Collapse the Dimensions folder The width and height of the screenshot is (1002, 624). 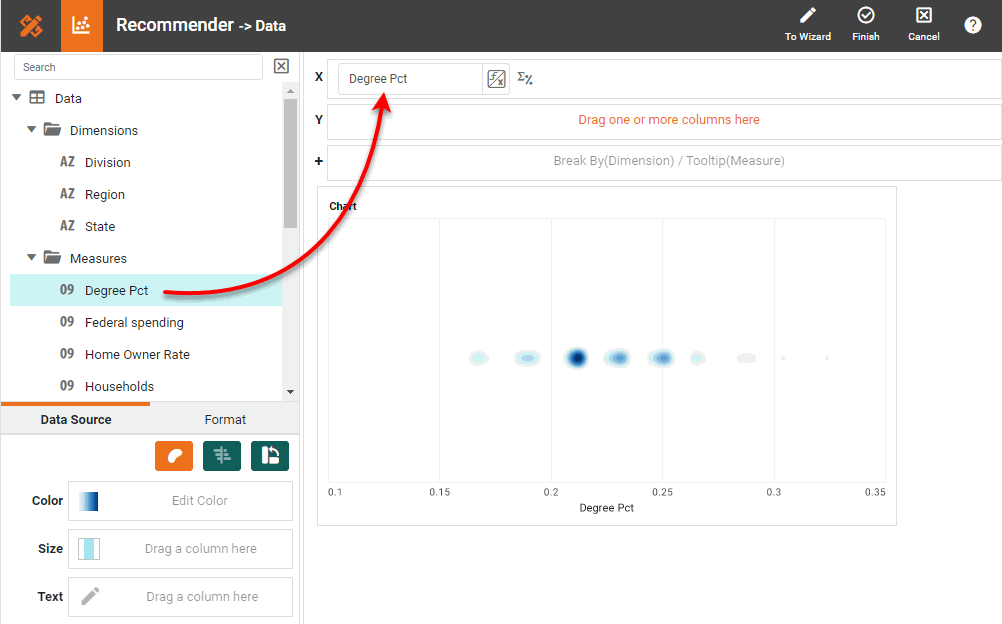[x=32, y=130]
